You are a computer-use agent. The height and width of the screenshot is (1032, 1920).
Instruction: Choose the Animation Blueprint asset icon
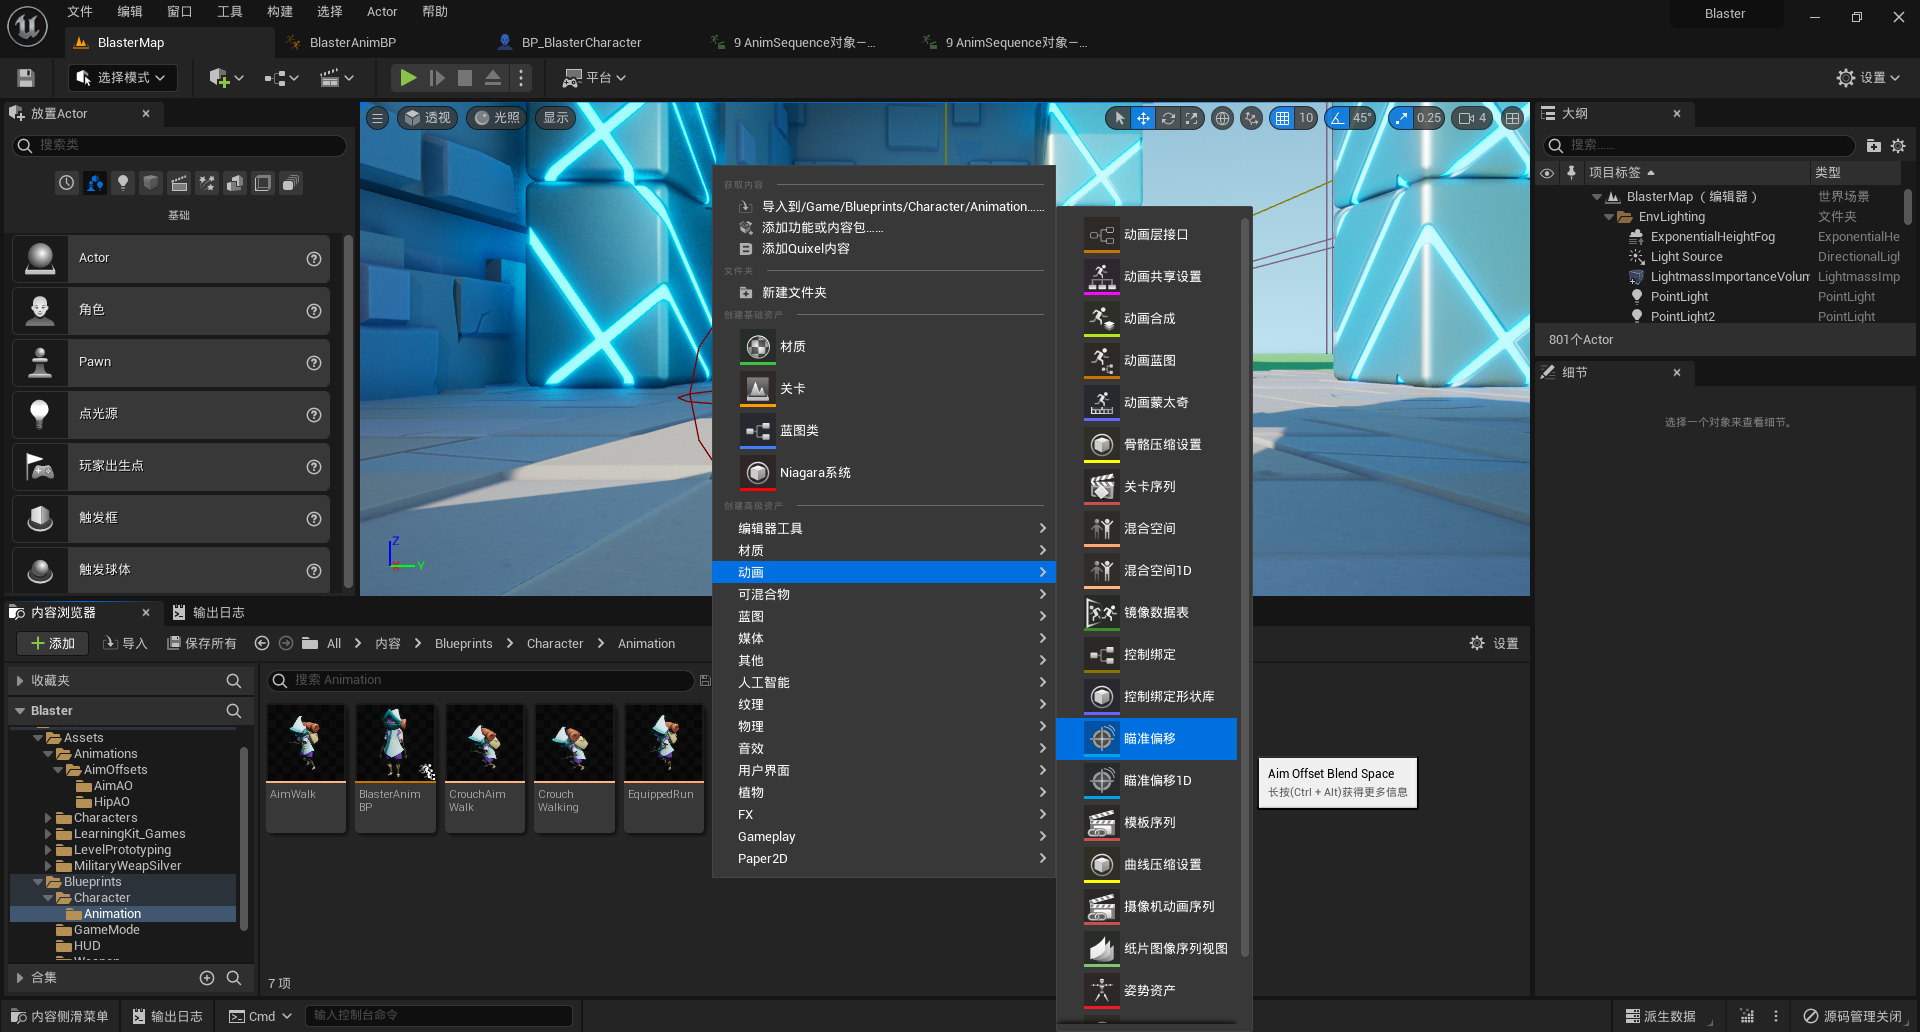click(x=1102, y=360)
